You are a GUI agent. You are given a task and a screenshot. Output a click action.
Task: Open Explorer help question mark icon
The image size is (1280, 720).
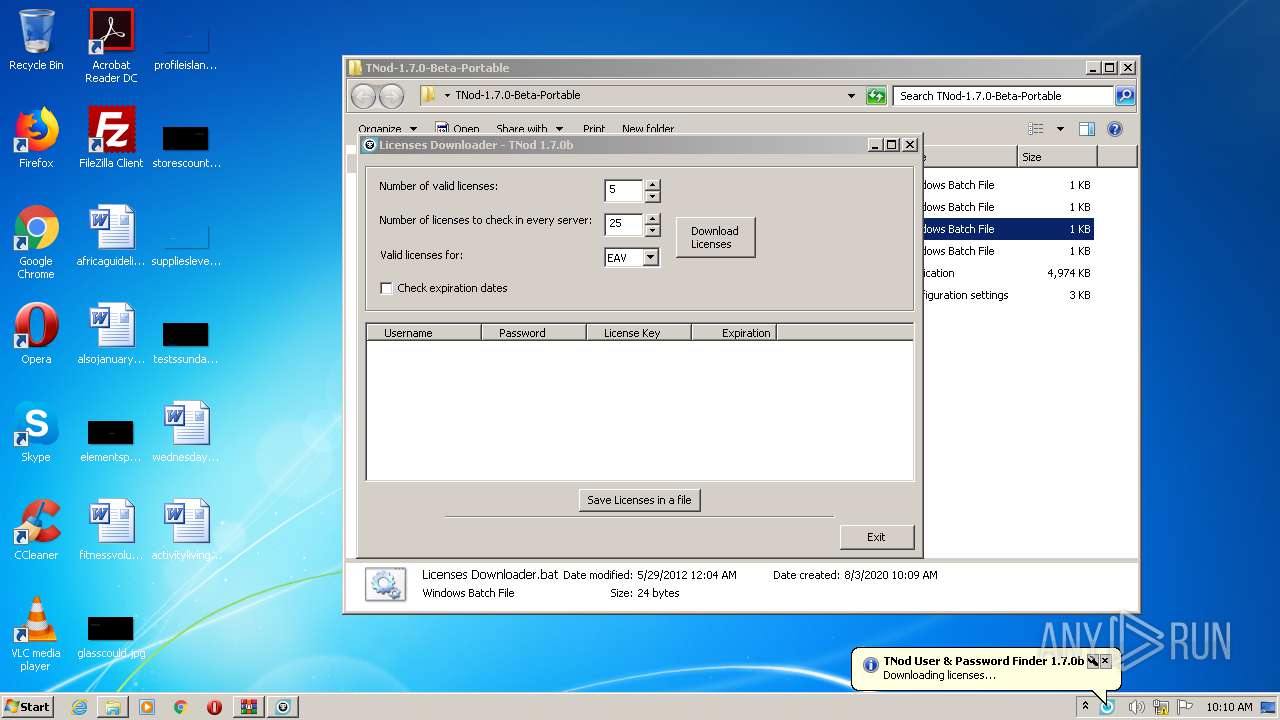(x=1115, y=129)
